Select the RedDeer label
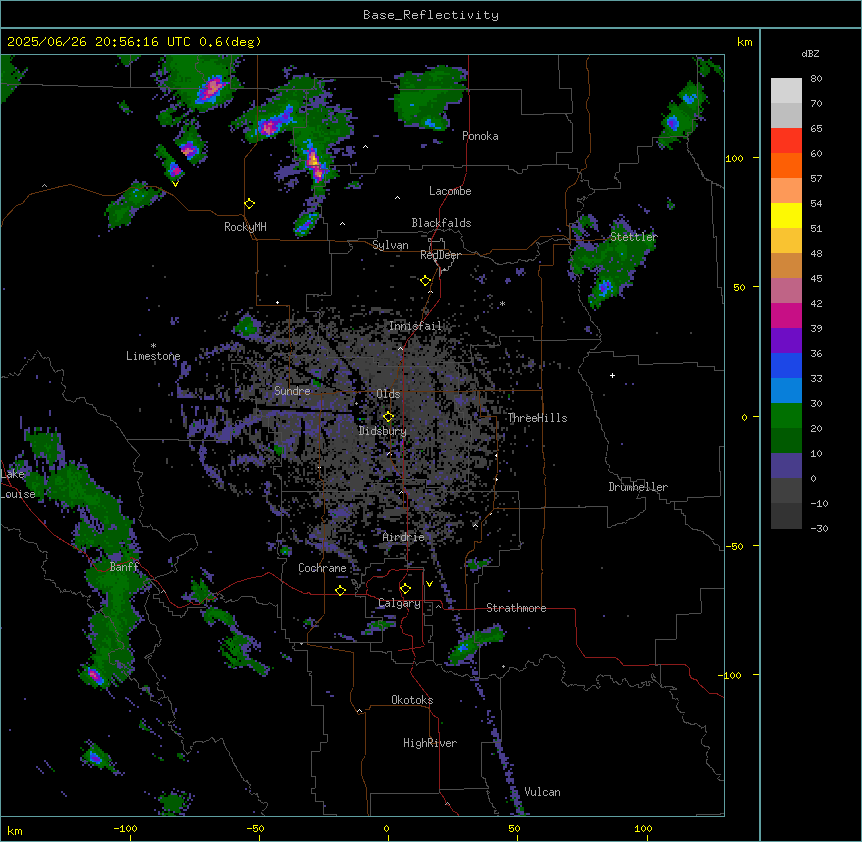Image resolution: width=862 pixels, height=842 pixels. (x=440, y=255)
